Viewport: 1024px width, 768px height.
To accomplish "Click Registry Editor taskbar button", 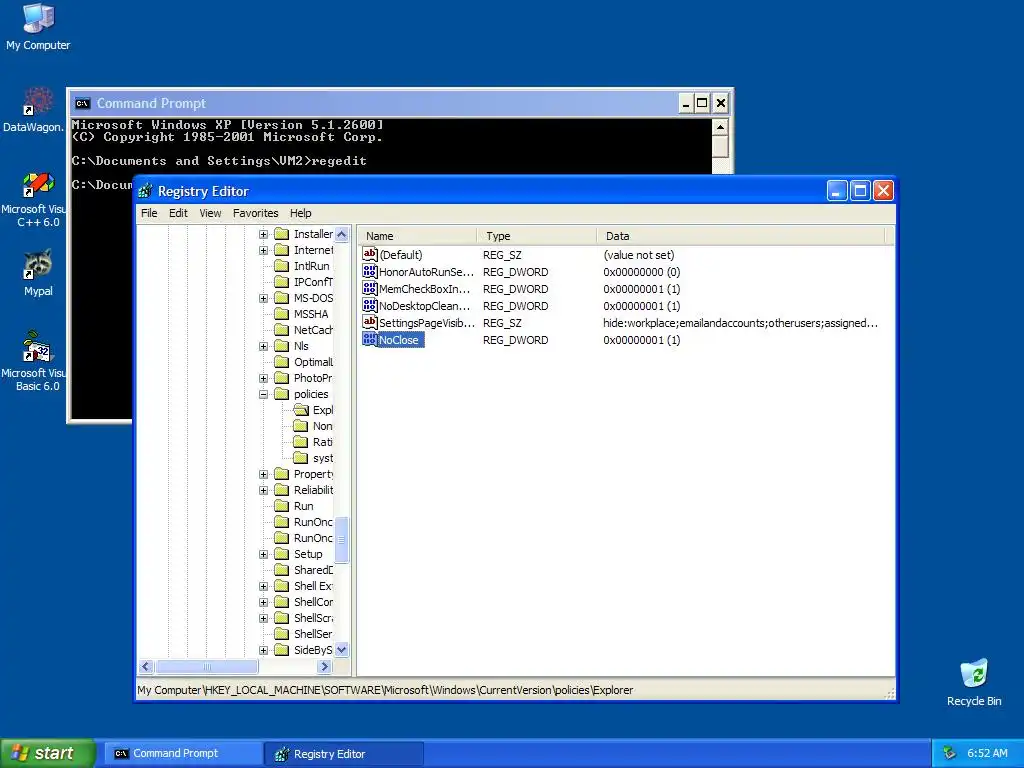I will pos(344,753).
